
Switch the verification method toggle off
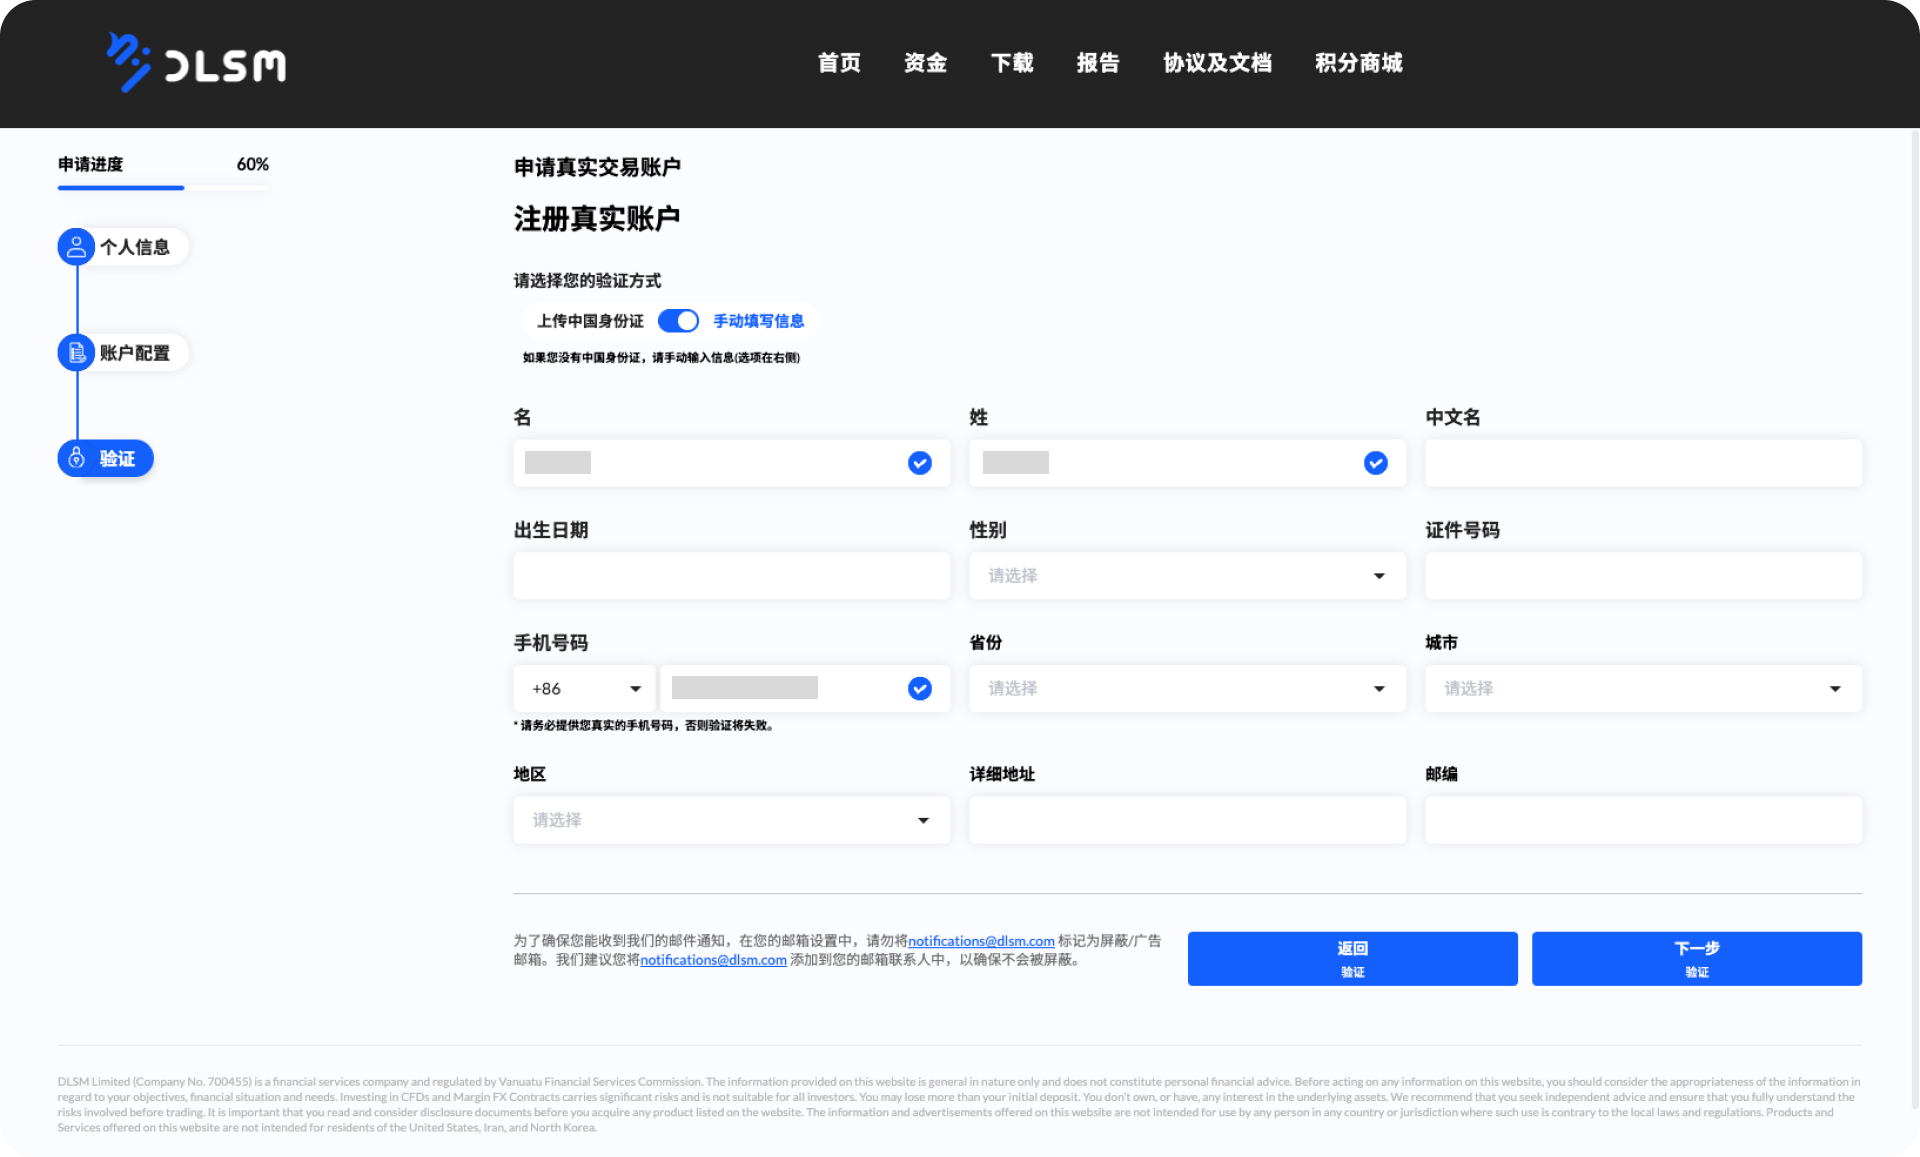[x=679, y=320]
